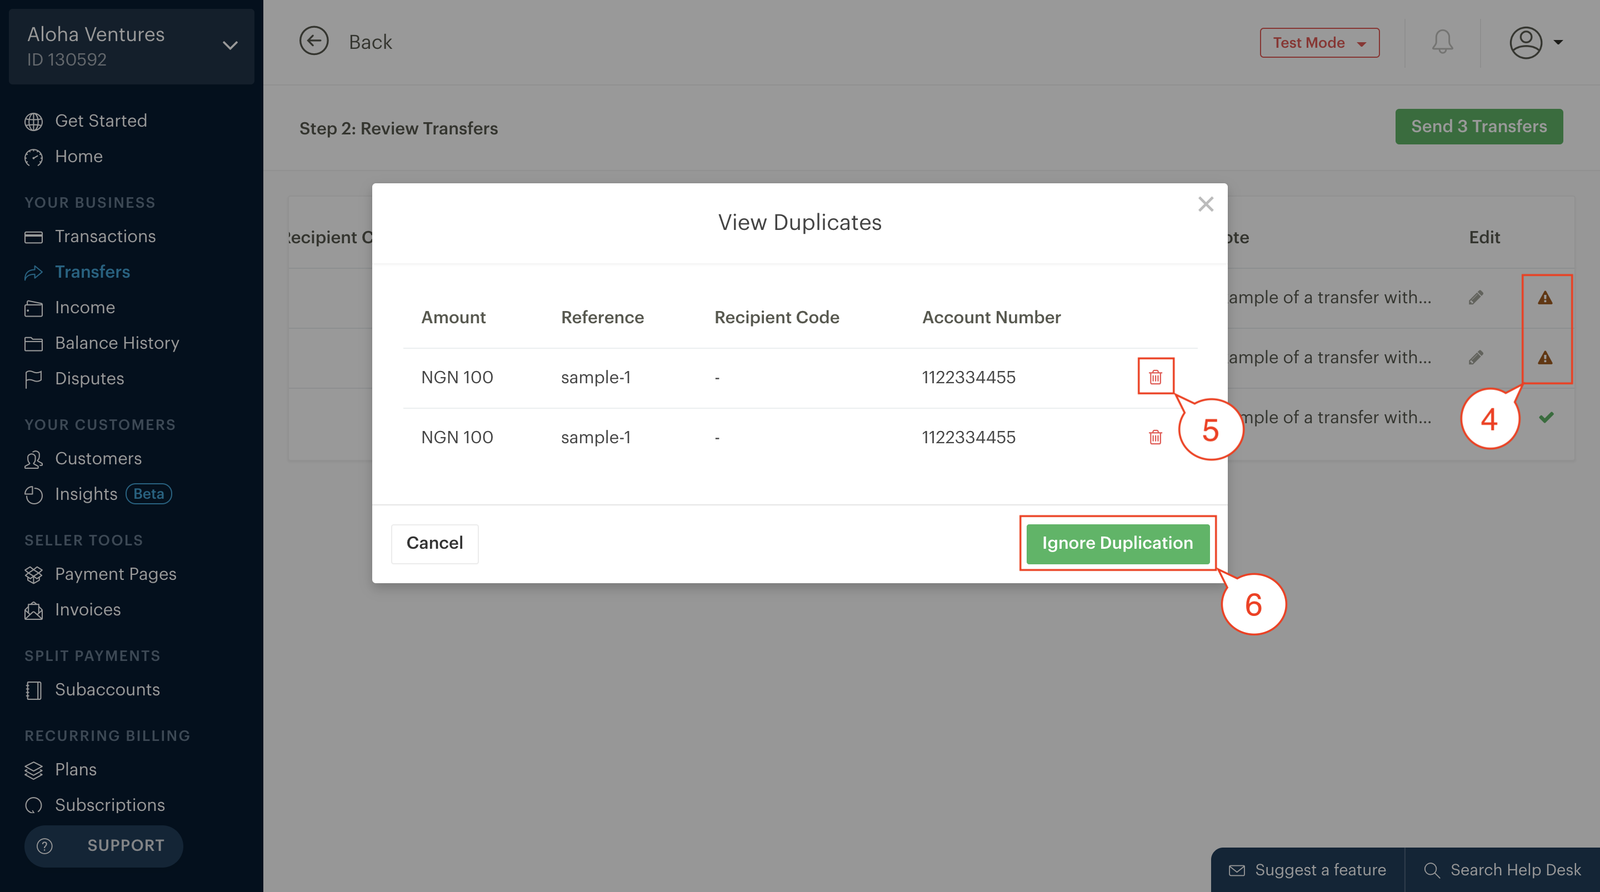Click the Back arrow icon
1600x892 pixels.
pyautogui.click(x=314, y=41)
